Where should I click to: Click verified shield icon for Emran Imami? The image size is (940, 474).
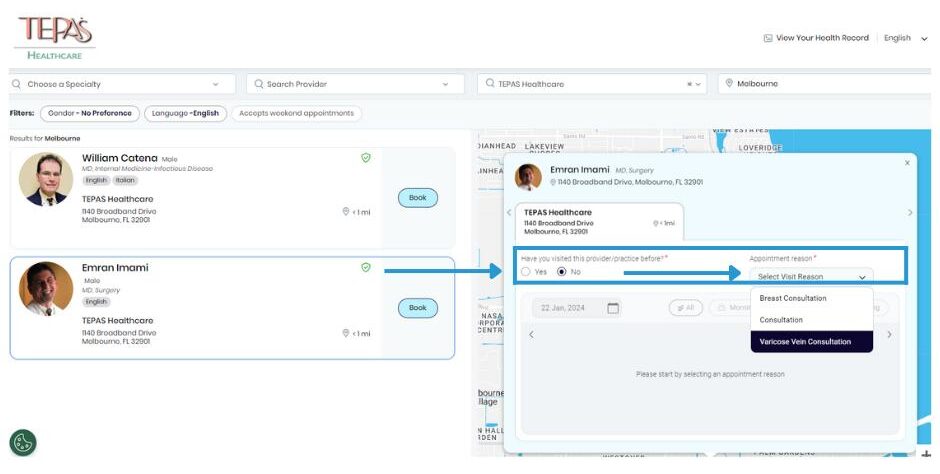[x=366, y=267]
